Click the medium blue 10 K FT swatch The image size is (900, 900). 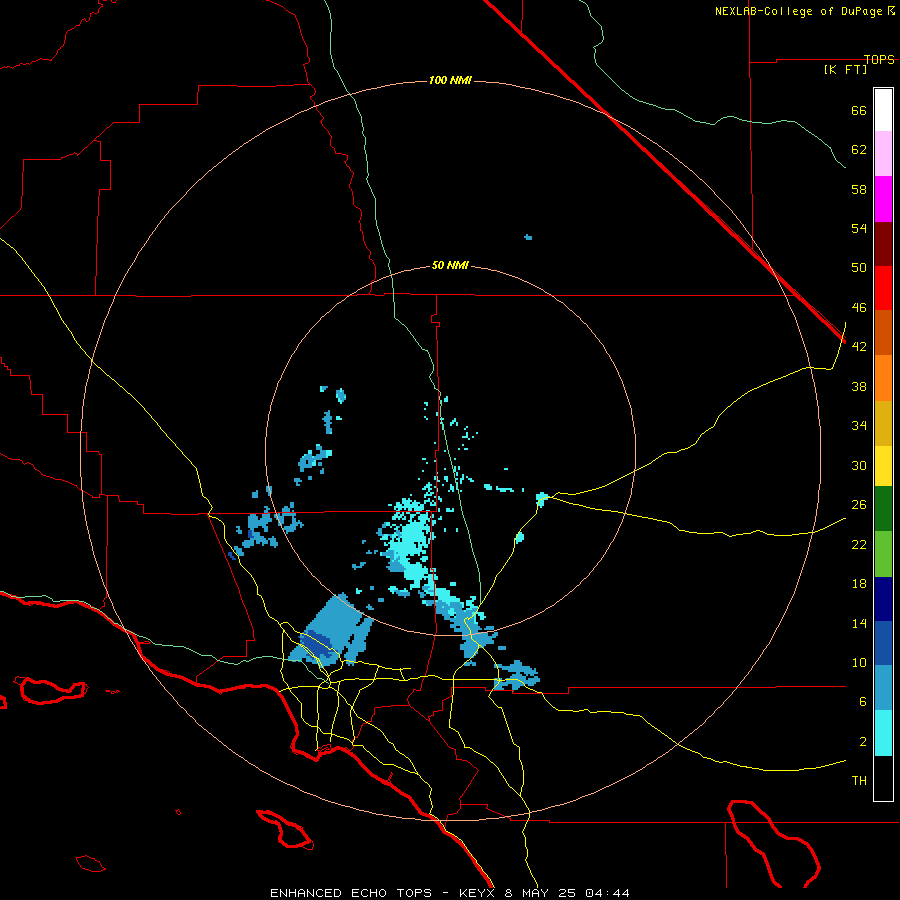[x=883, y=643]
